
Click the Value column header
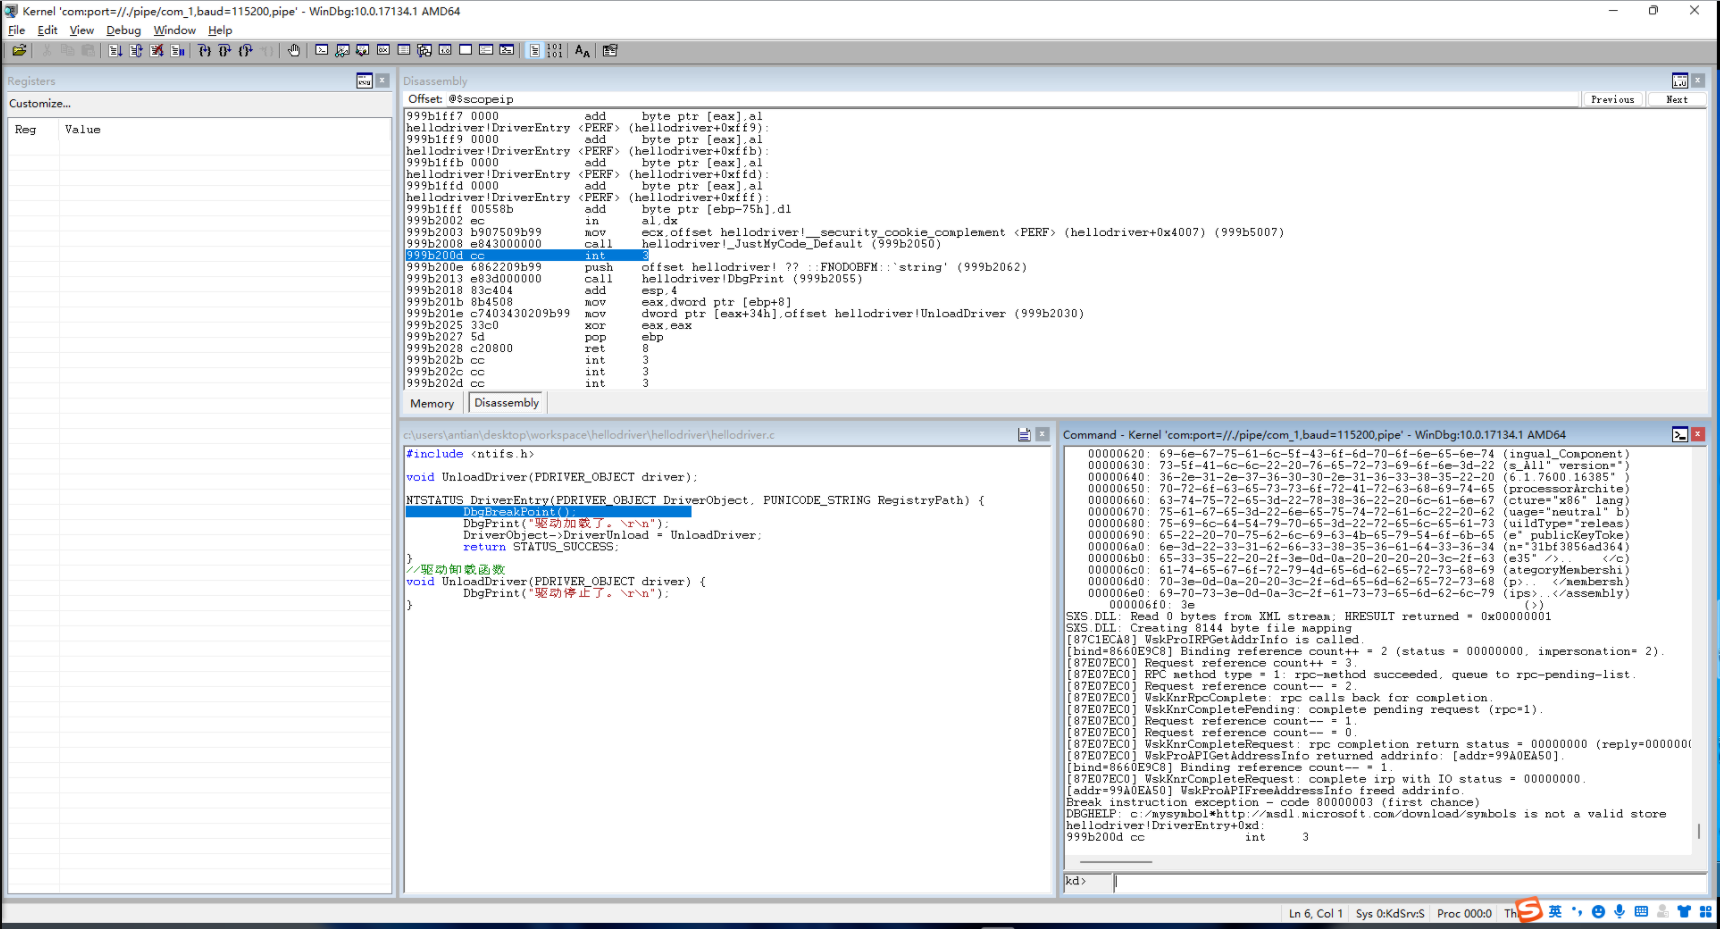[x=225, y=130]
